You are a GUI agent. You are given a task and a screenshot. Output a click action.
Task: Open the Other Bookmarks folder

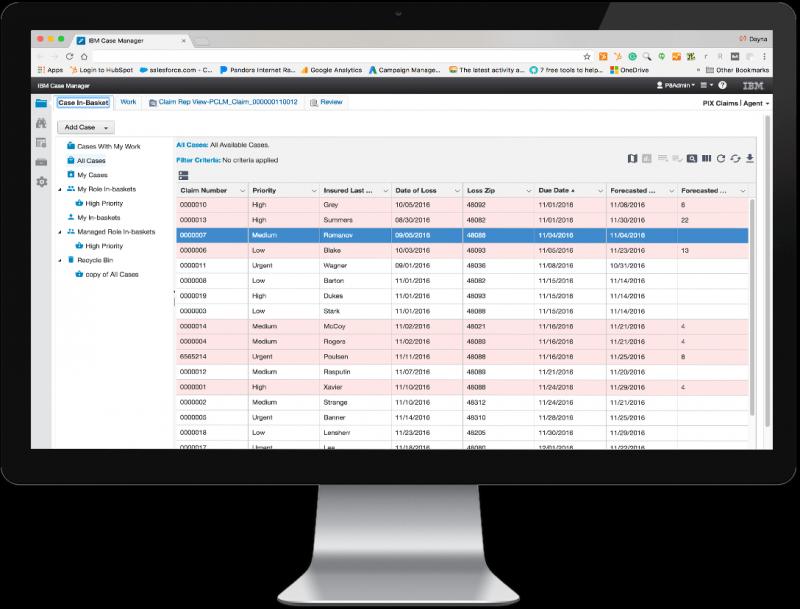click(x=737, y=70)
